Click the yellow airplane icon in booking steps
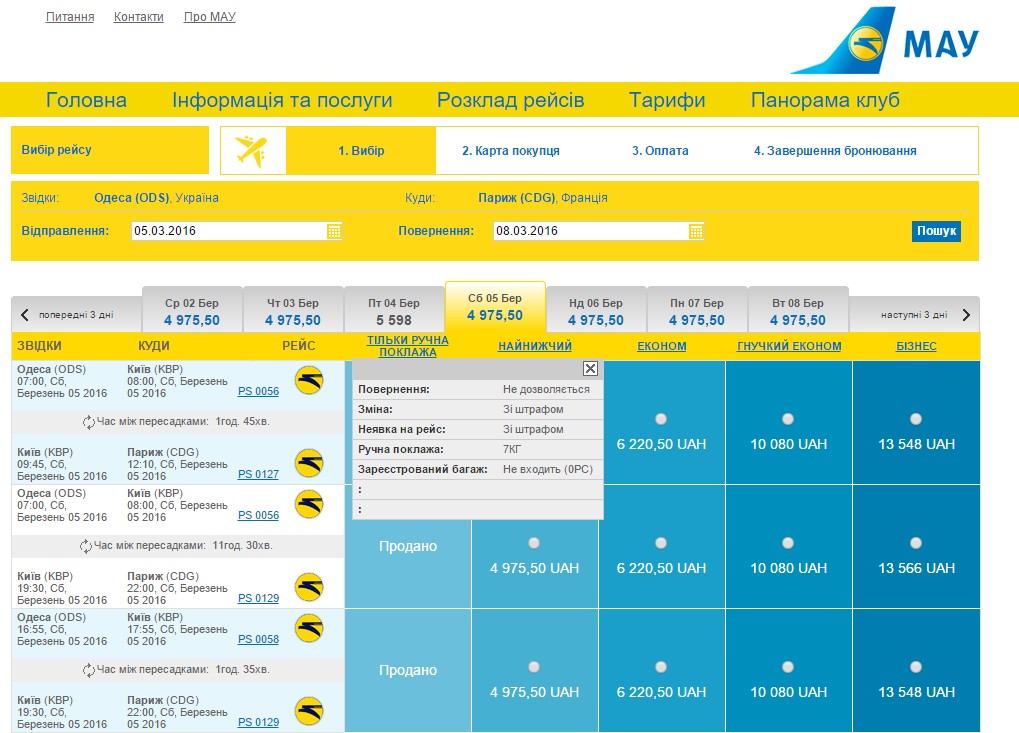 pyautogui.click(x=252, y=151)
